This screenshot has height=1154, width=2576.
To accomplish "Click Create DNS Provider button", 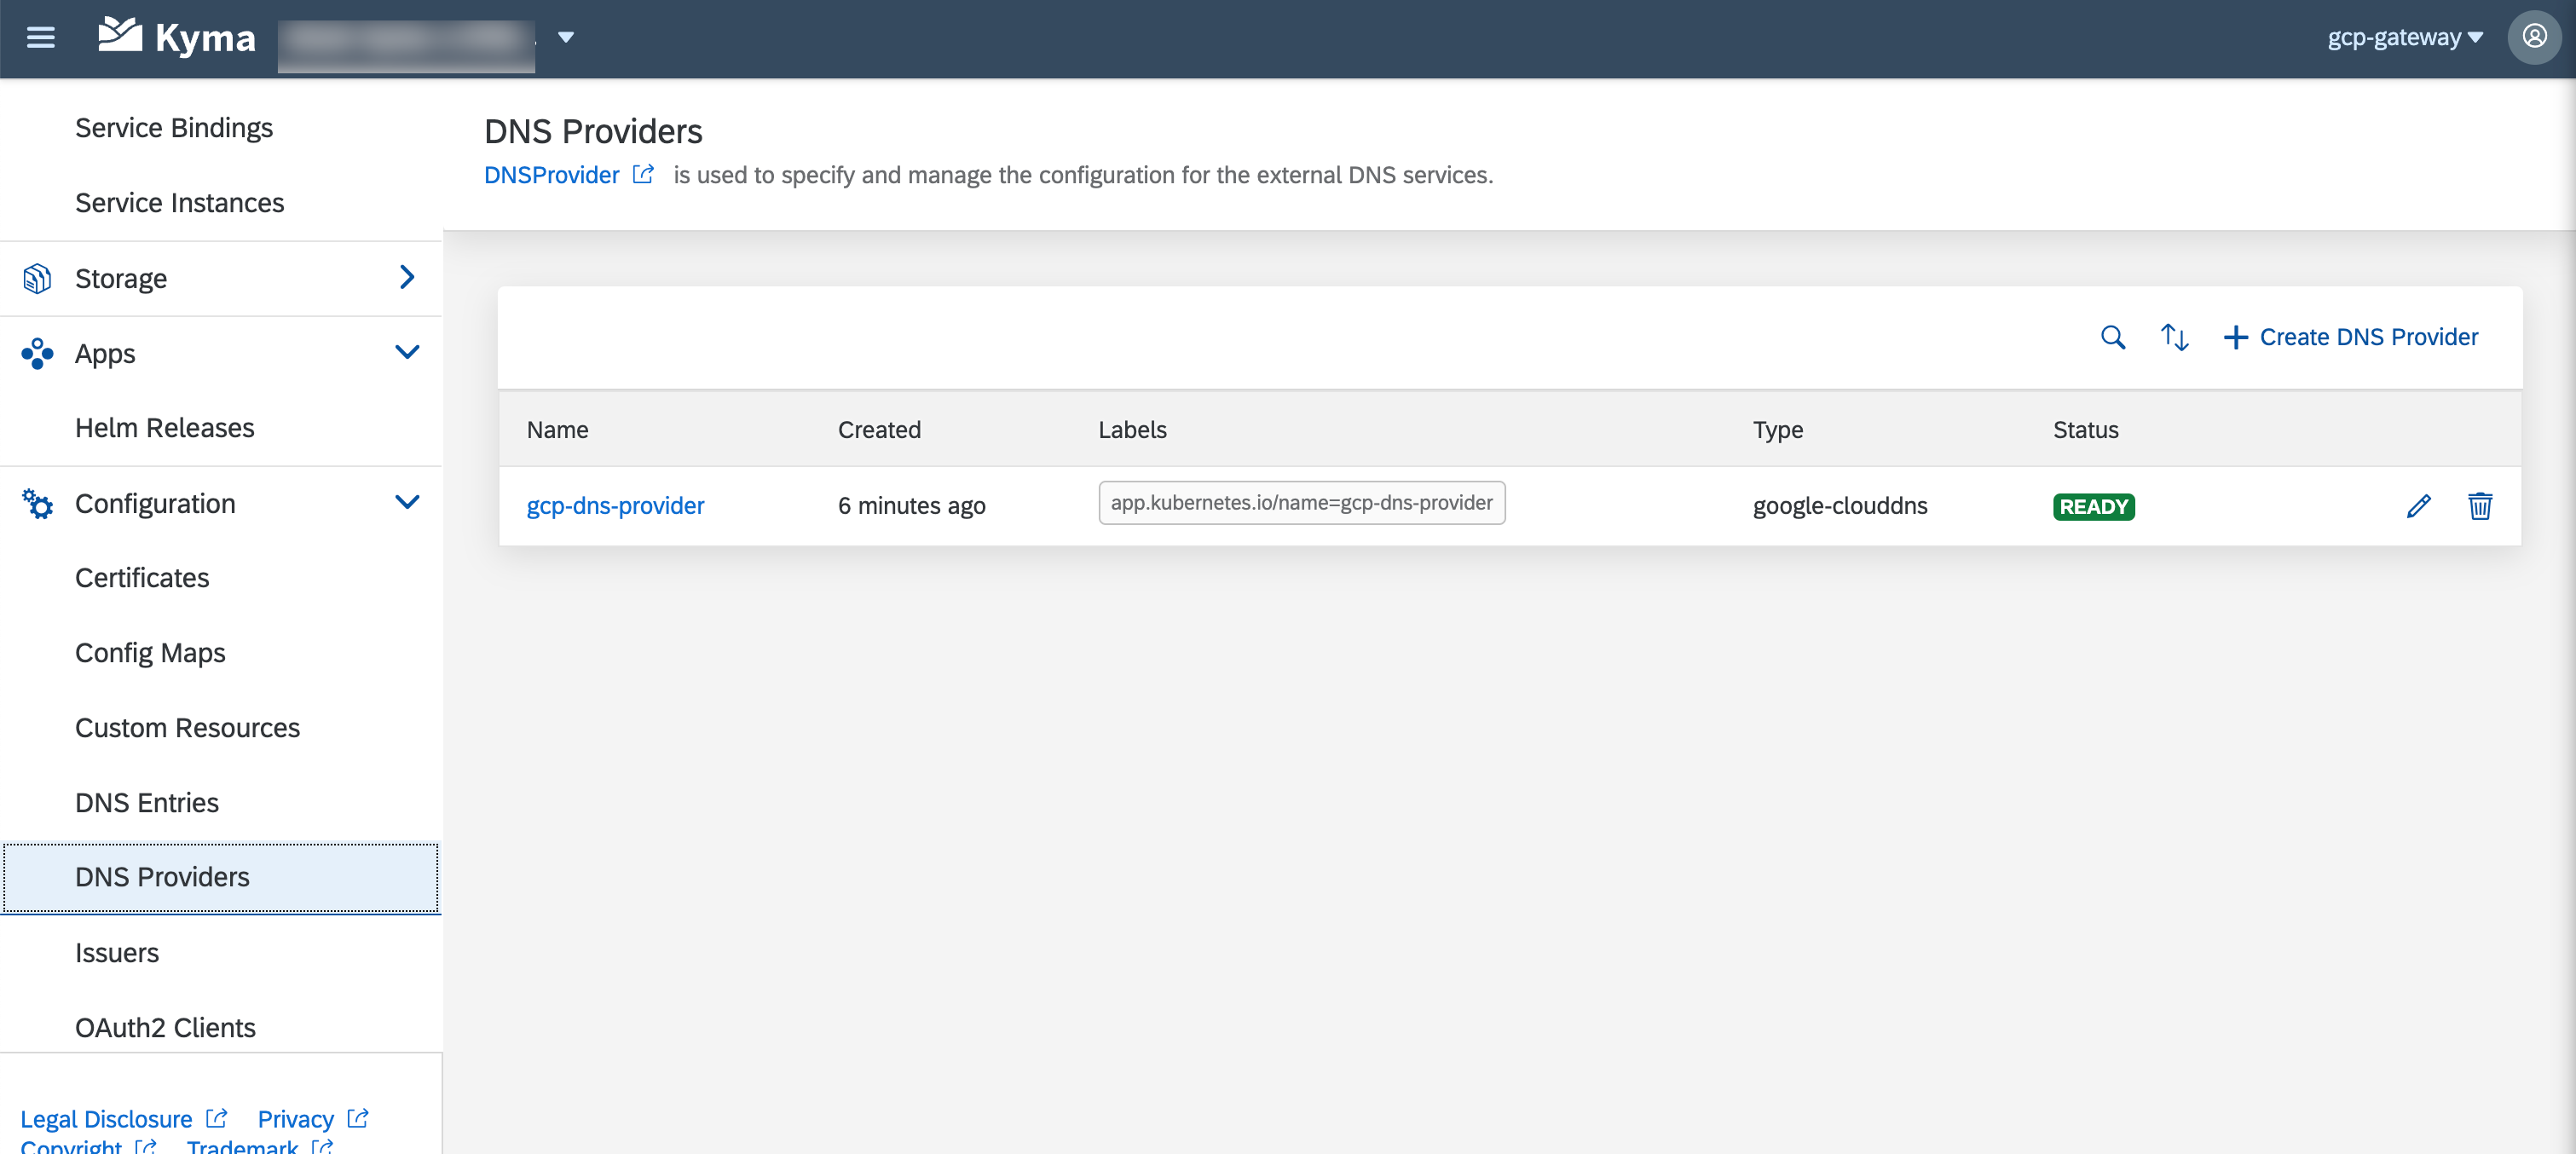I will [2350, 338].
